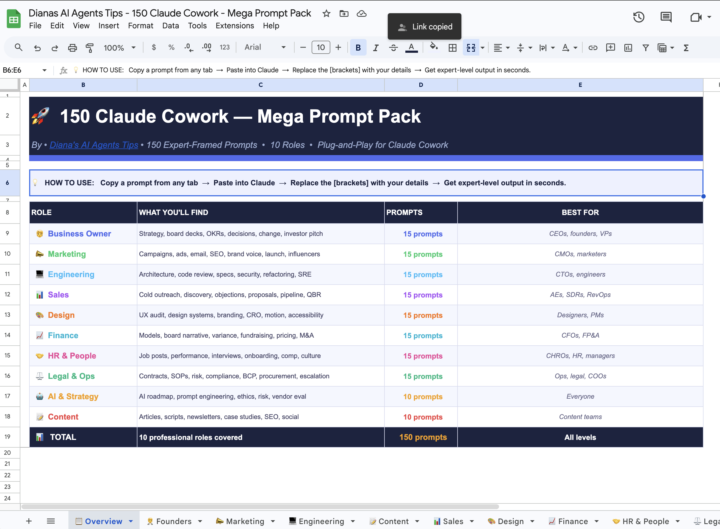
Task: Open the fill color picker
Action: pos(433,47)
